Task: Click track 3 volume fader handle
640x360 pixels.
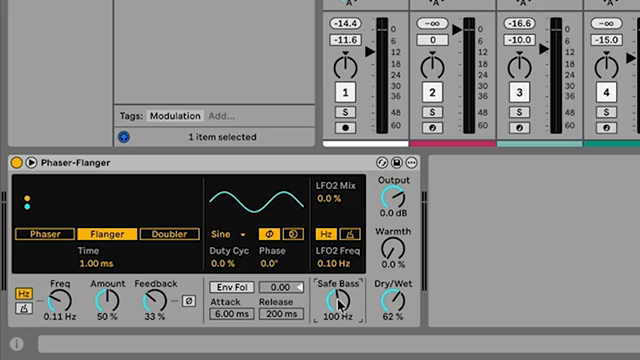Action: 544,49
